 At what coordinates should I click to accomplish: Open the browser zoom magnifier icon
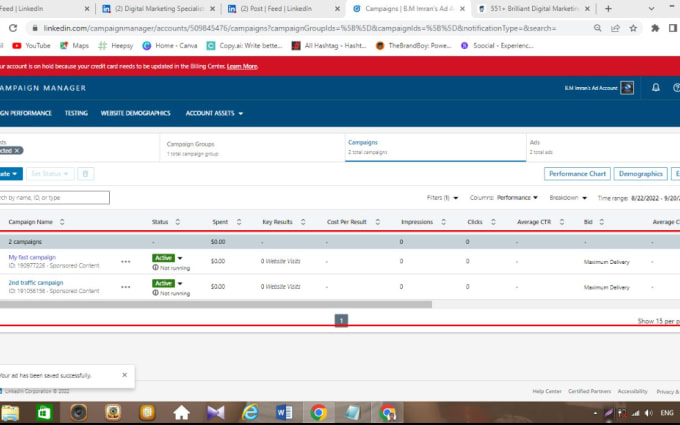[x=598, y=28]
